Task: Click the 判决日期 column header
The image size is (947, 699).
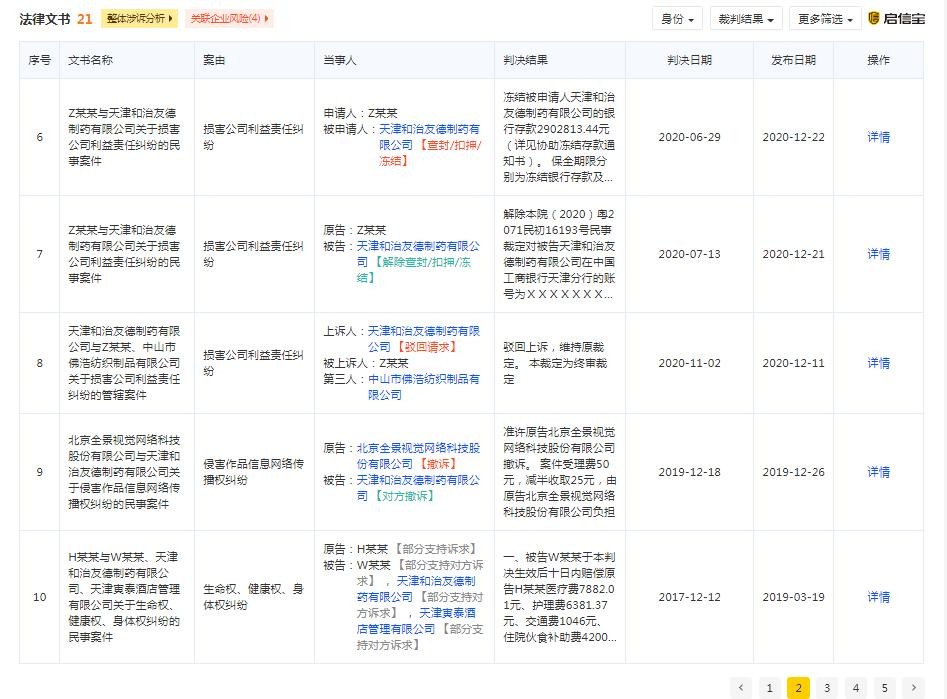Action: click(x=689, y=60)
